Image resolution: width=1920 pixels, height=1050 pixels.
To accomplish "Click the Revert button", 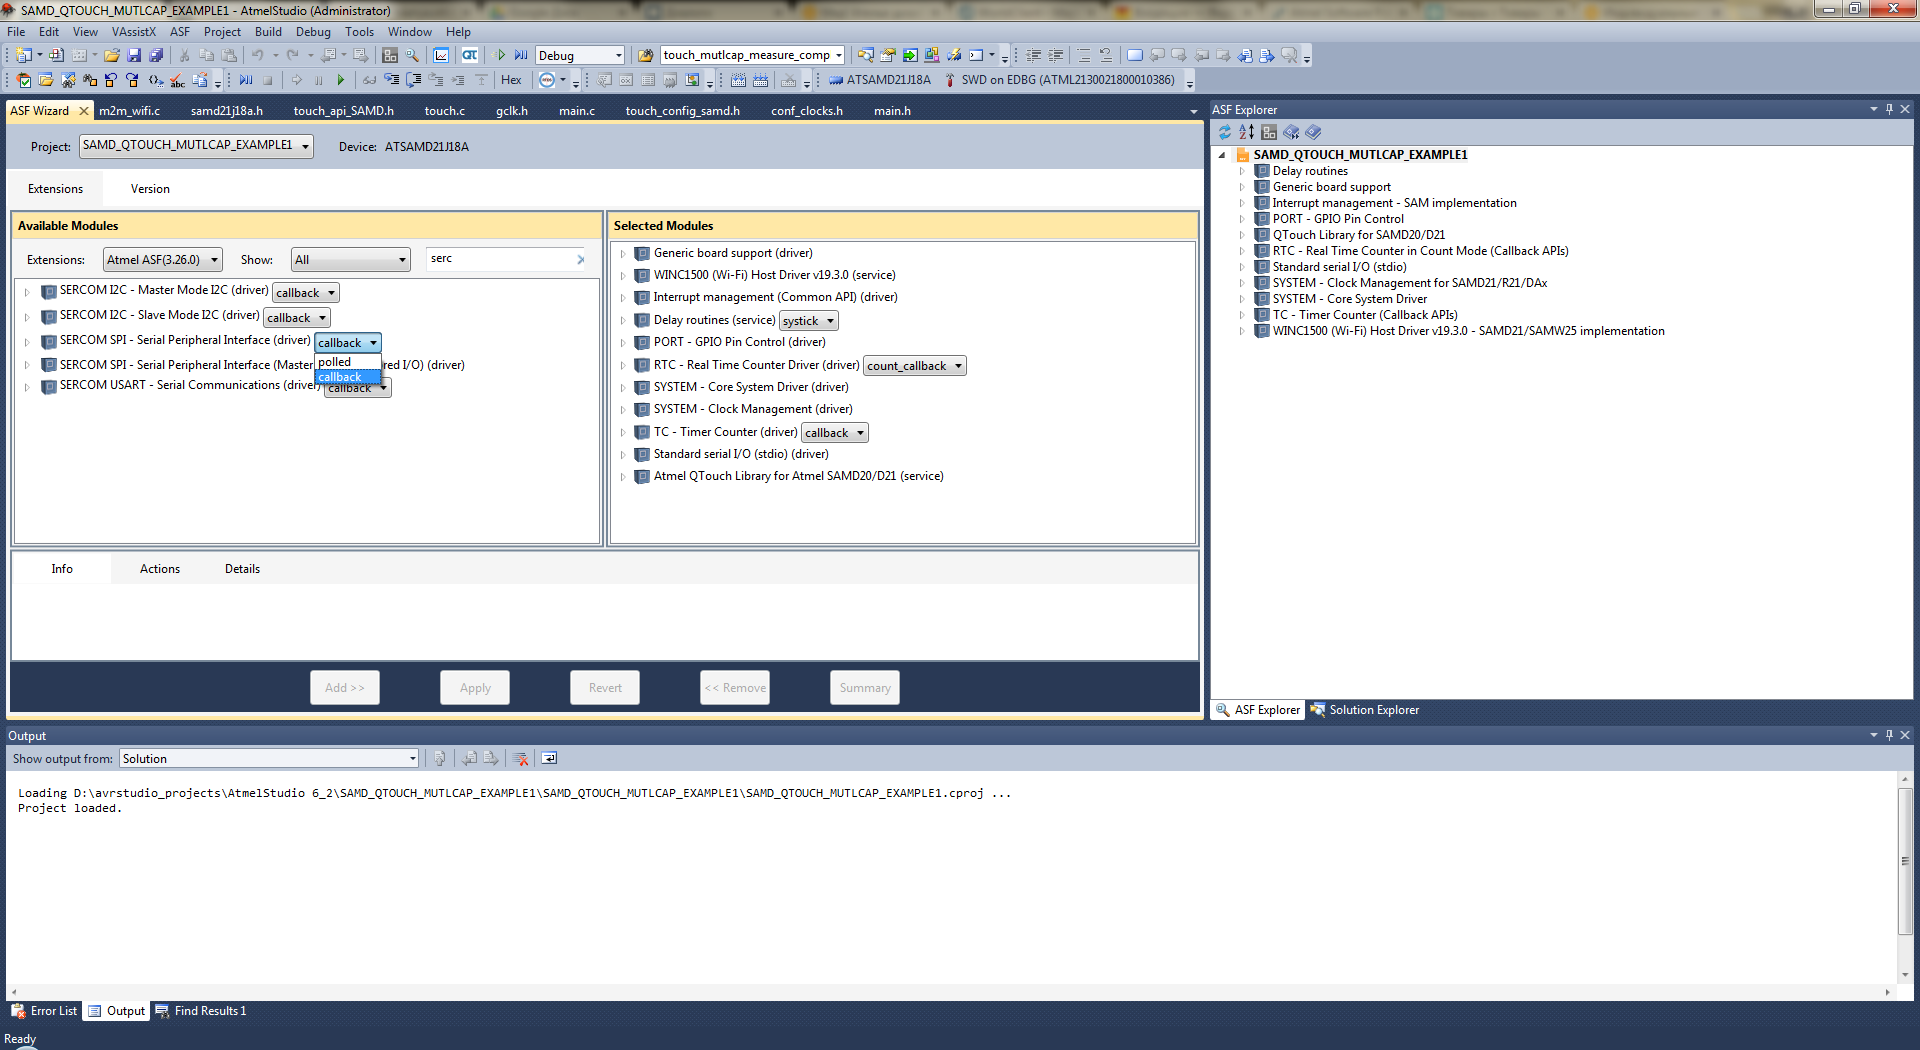I will [x=605, y=688].
